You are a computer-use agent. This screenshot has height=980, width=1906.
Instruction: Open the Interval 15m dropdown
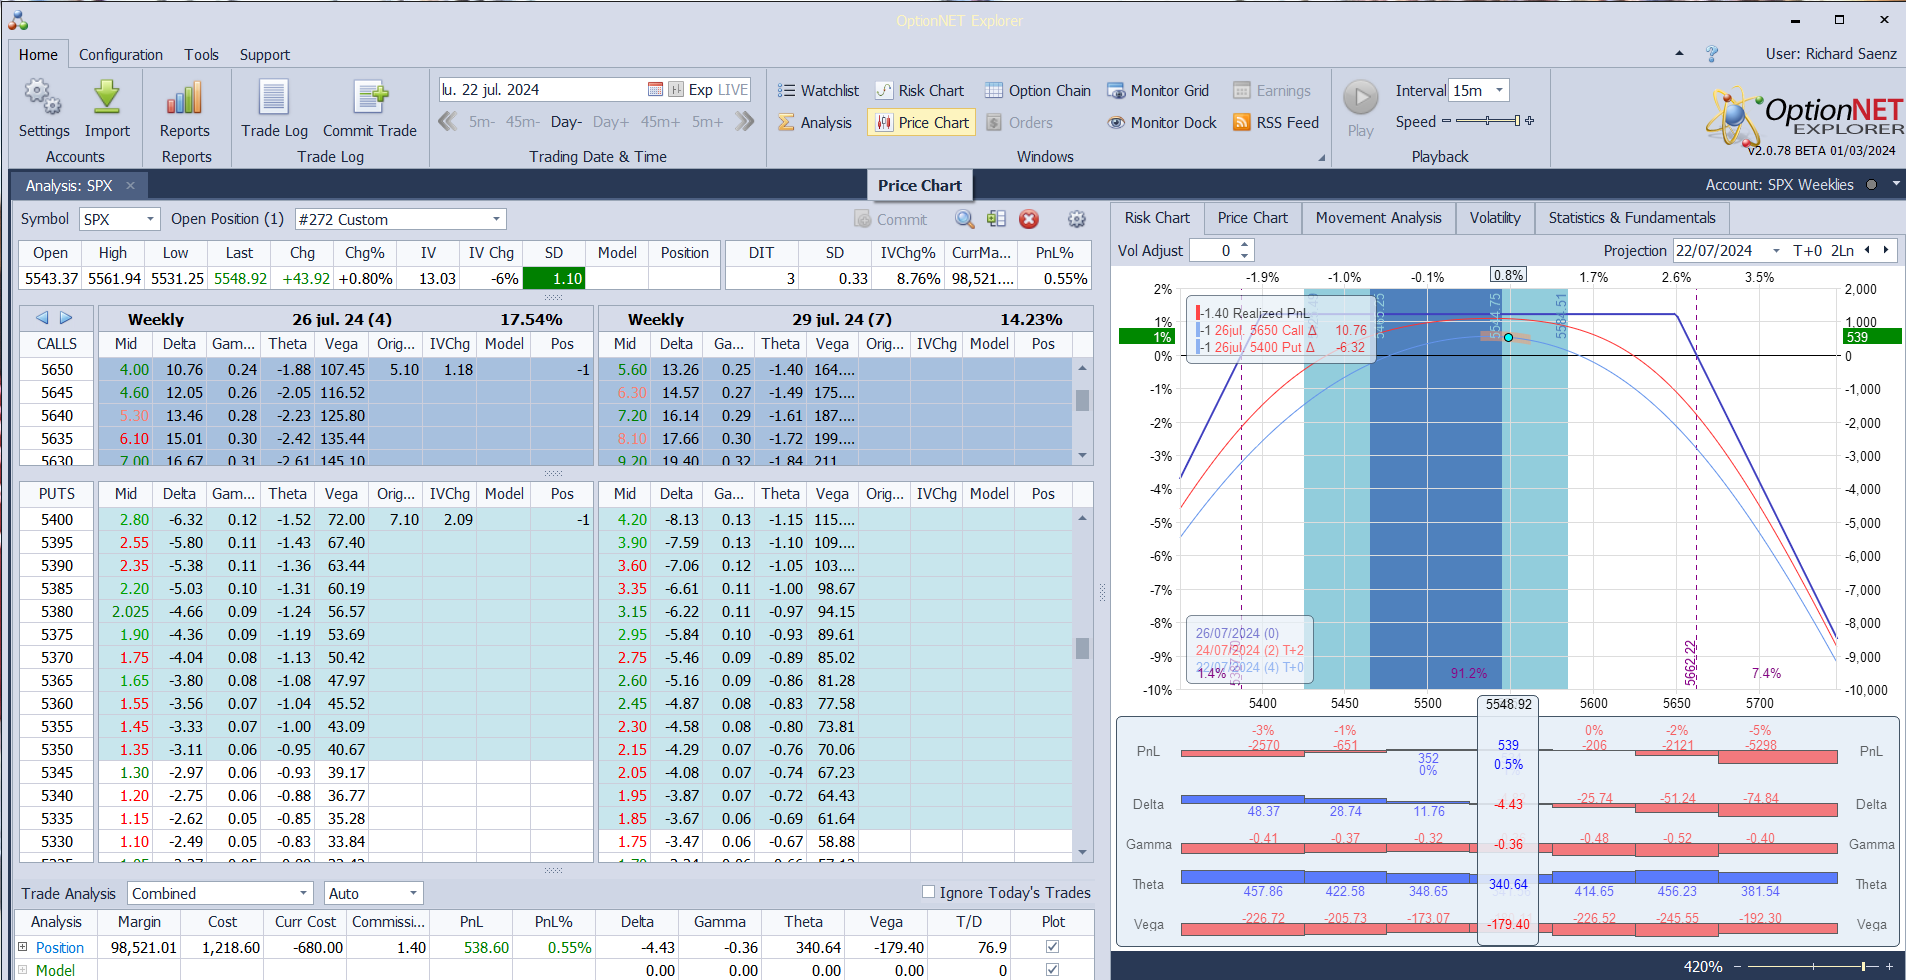tap(1499, 90)
